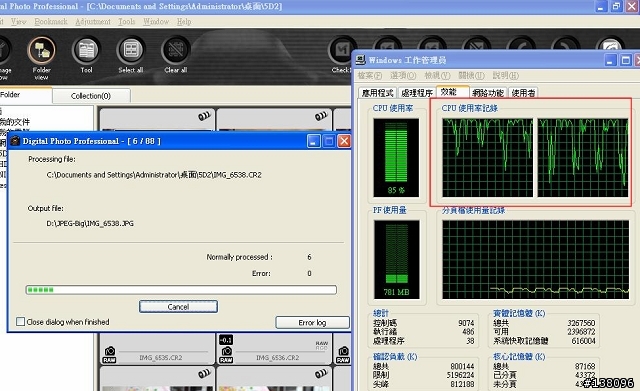The height and width of the screenshot is (391, 640).
Task: Open 選項(O) menu in Task Manager
Action: pos(403,76)
